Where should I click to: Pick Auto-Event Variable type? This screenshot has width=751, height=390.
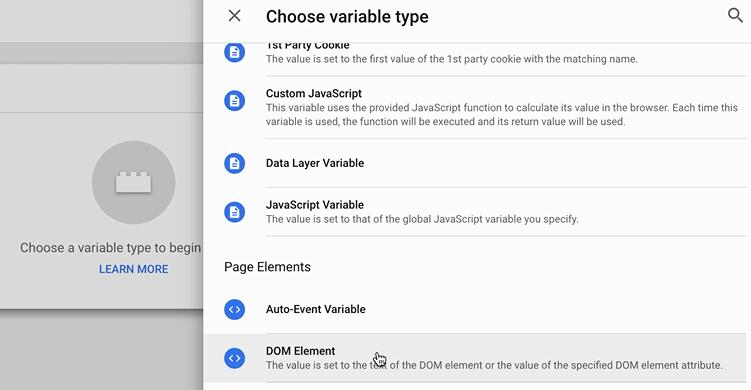click(475, 310)
